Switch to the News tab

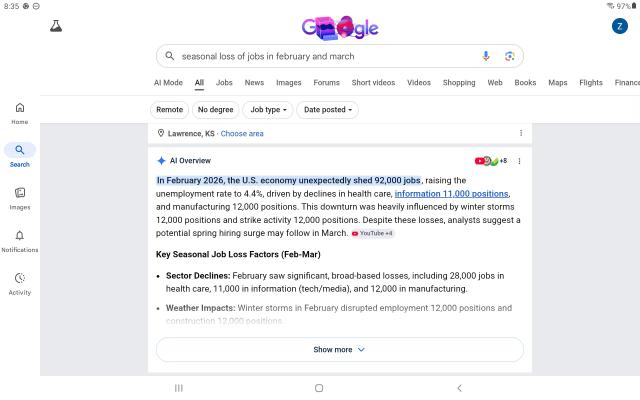click(254, 83)
